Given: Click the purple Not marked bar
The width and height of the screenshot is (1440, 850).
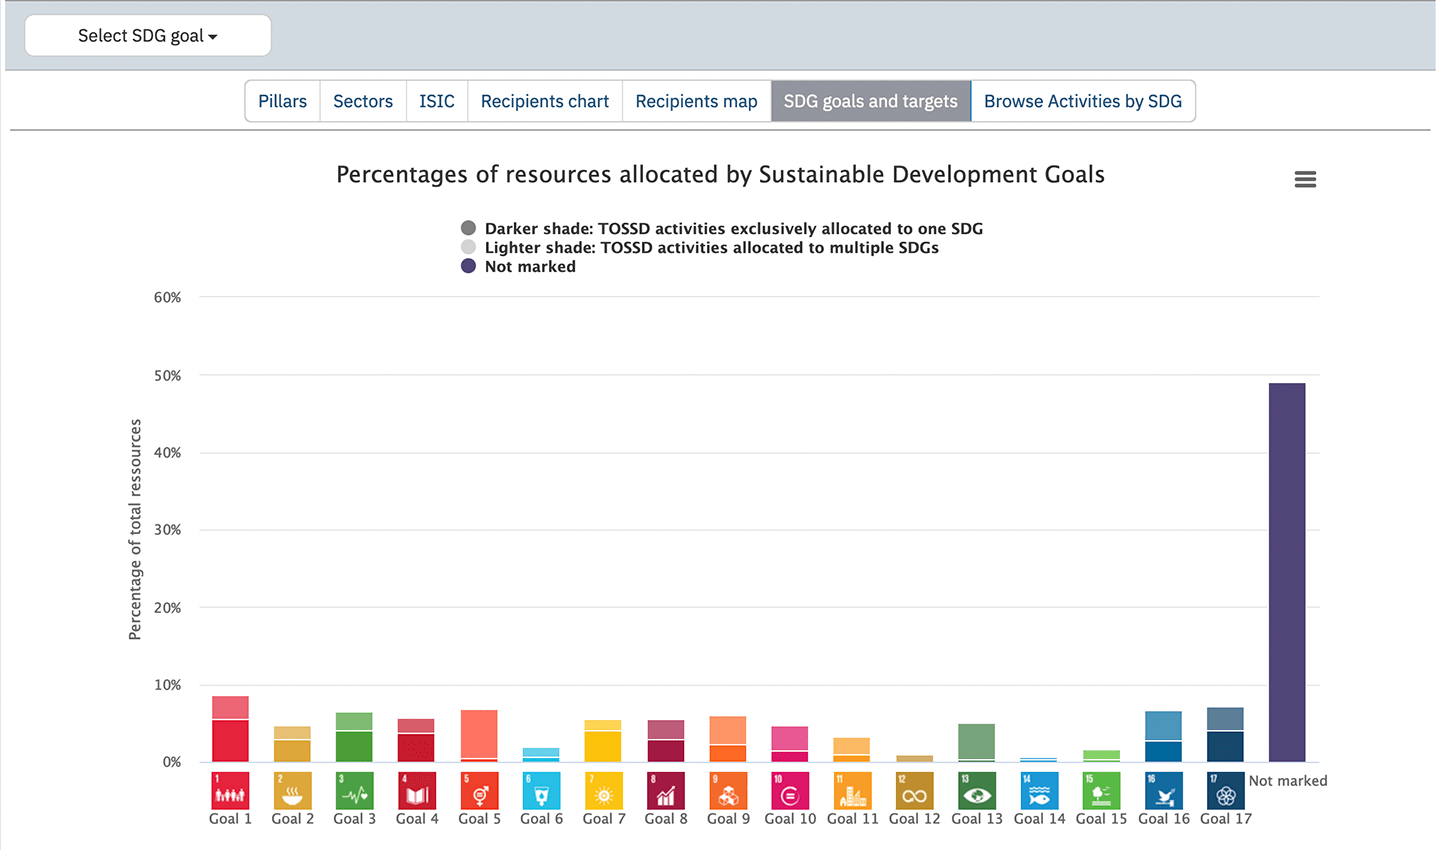Looking at the screenshot, I should (x=1287, y=572).
